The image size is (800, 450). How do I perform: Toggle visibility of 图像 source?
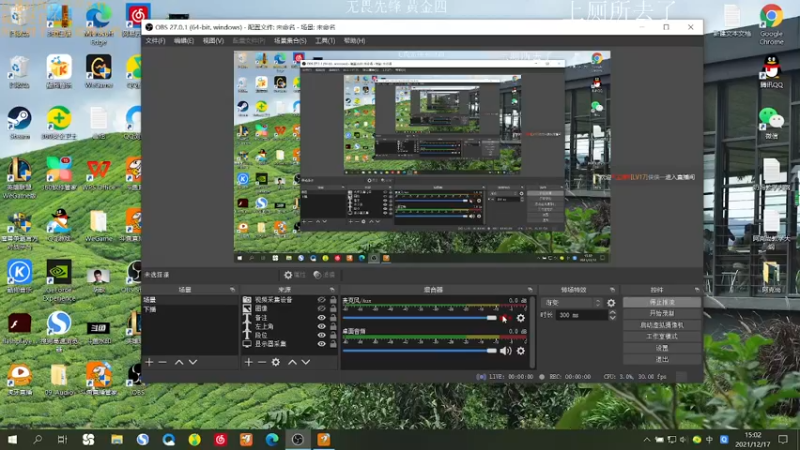tap(321, 308)
